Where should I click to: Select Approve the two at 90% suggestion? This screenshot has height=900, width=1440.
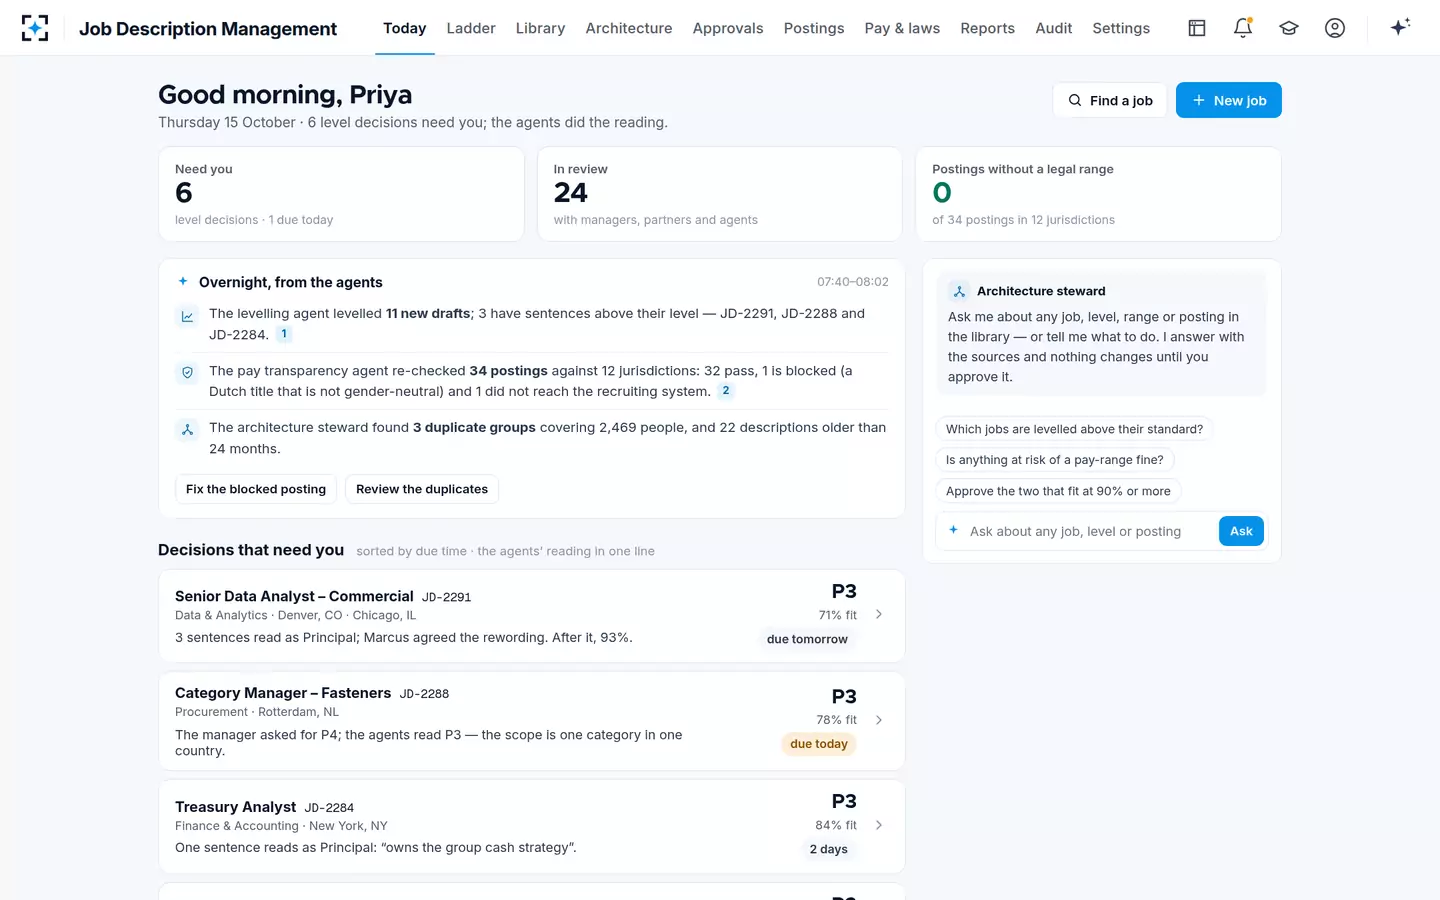point(1058,491)
